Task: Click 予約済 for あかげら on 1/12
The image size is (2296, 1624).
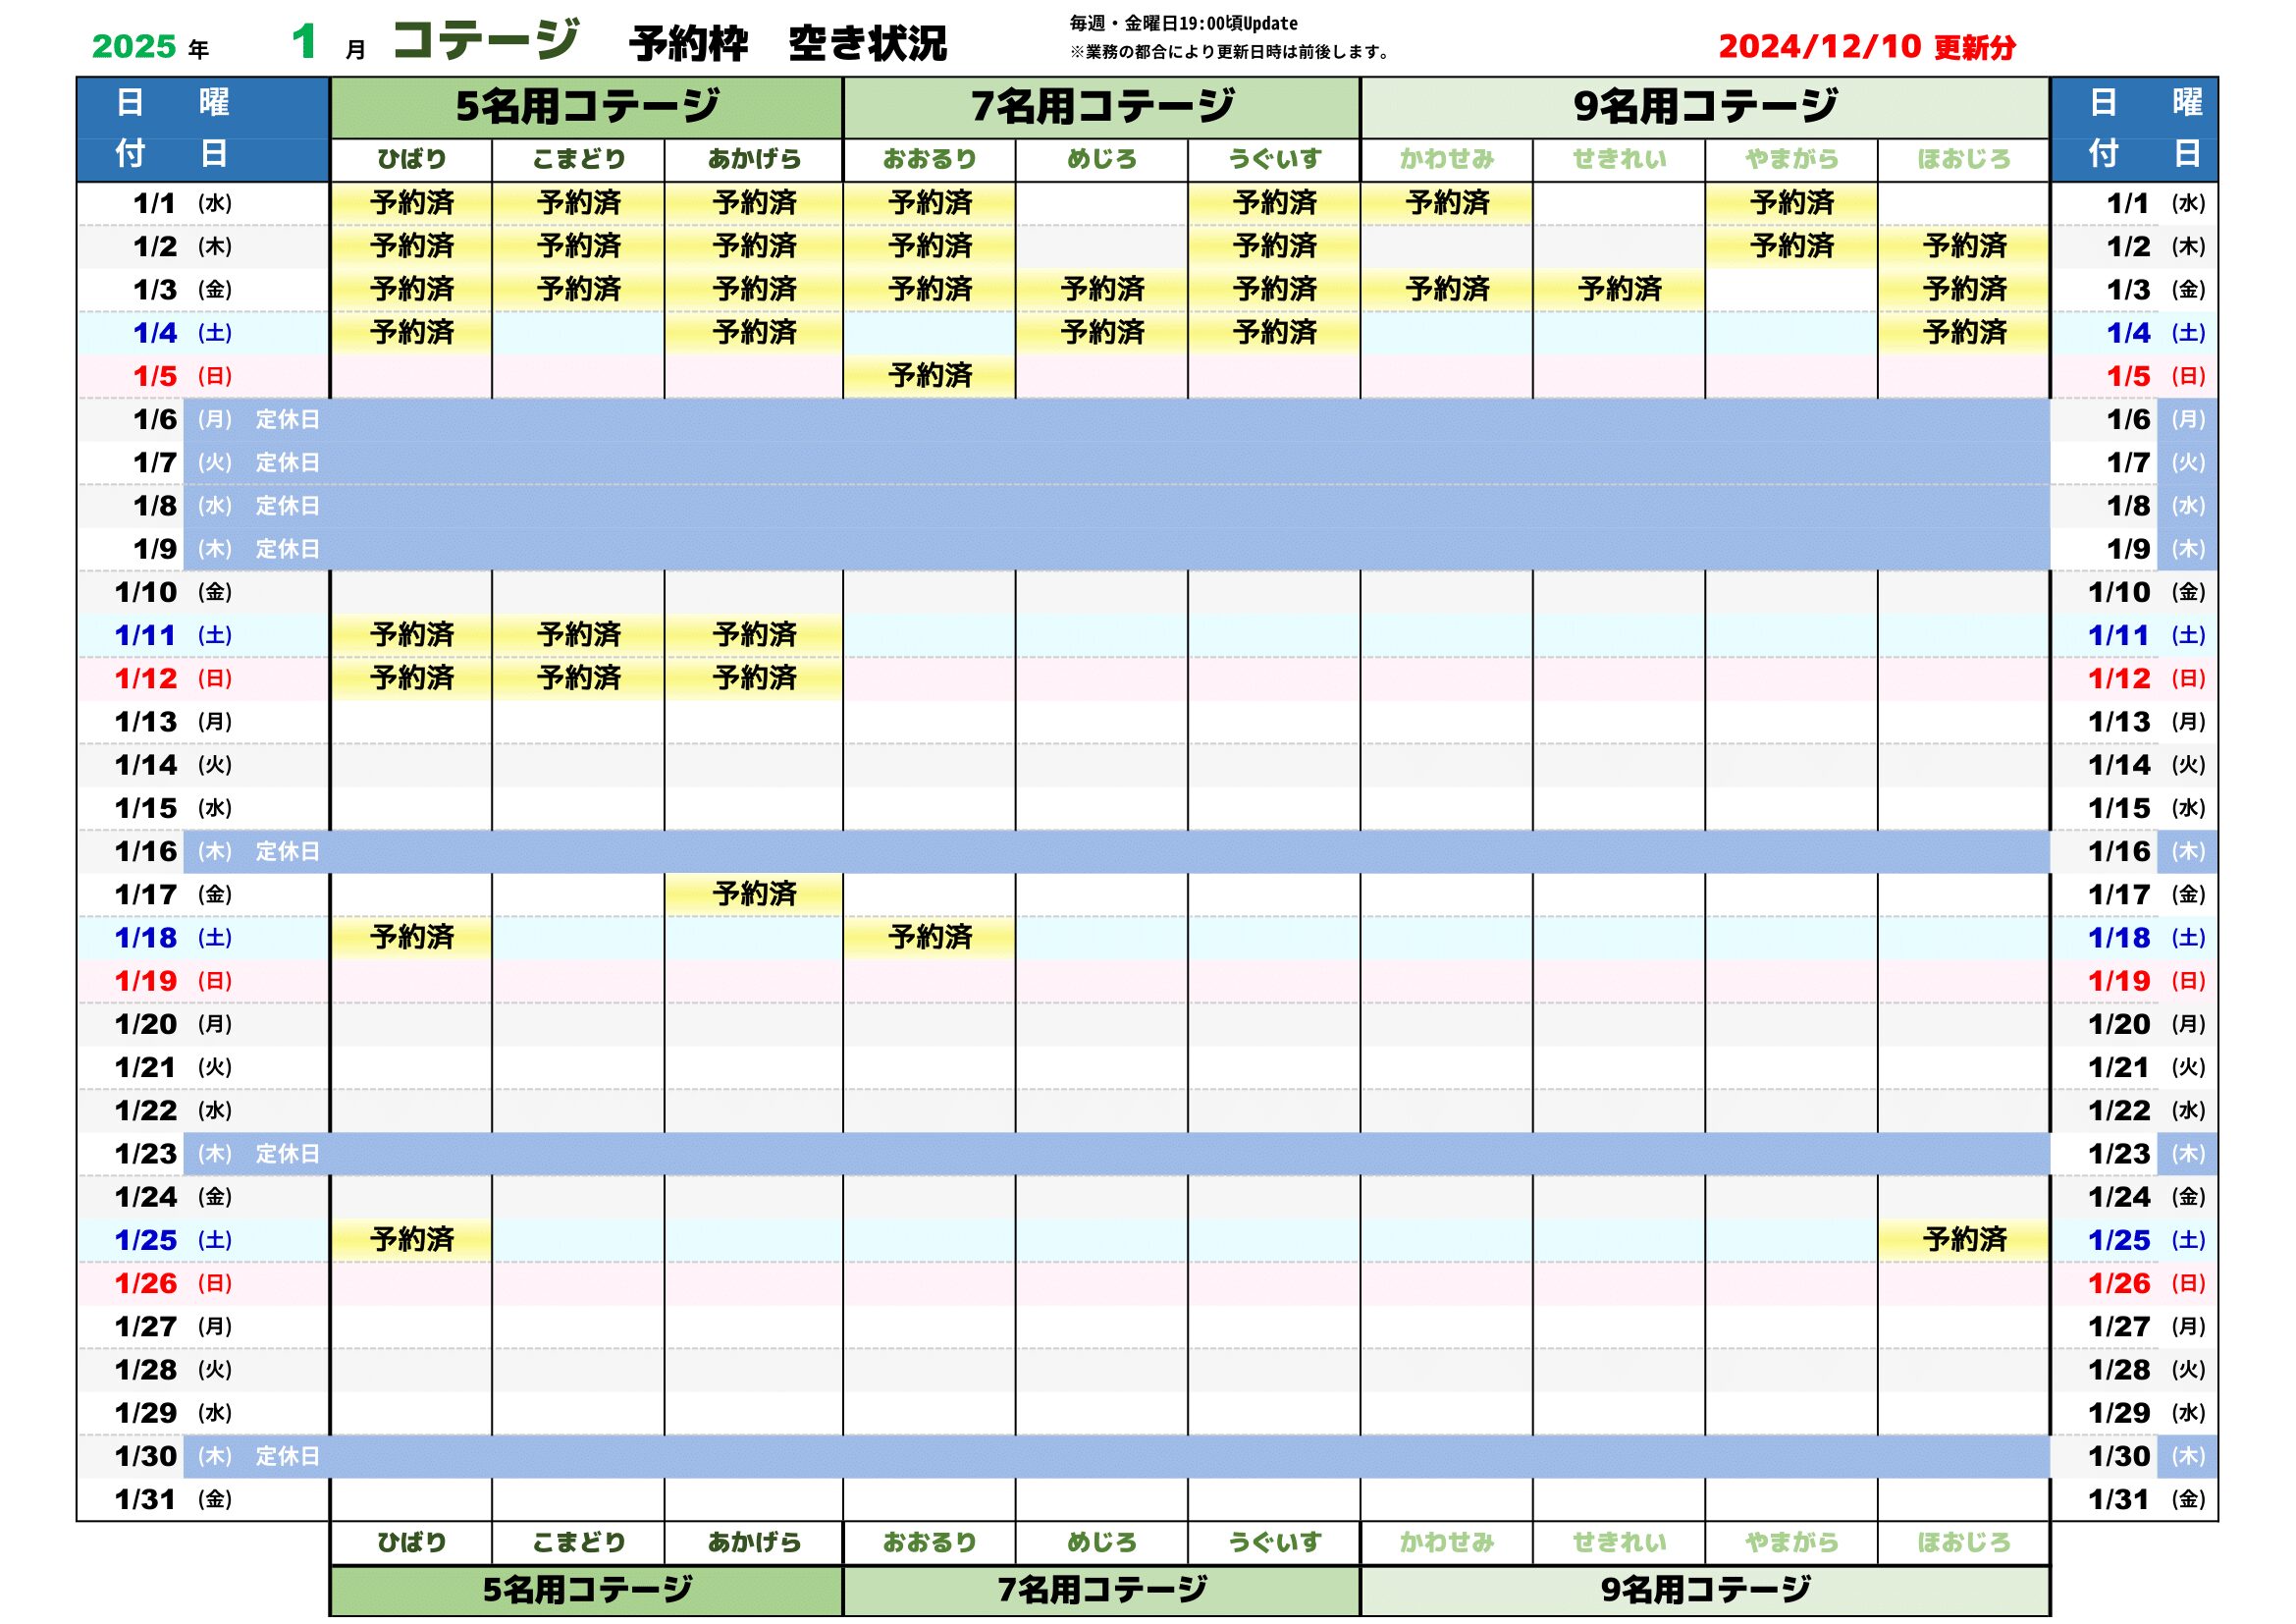Action: [x=755, y=678]
